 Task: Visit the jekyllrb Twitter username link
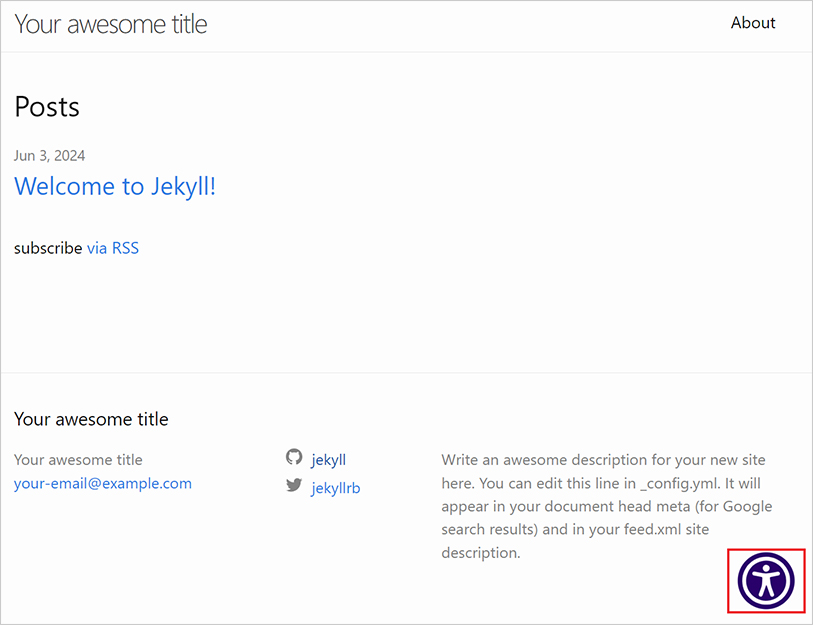click(x=336, y=488)
